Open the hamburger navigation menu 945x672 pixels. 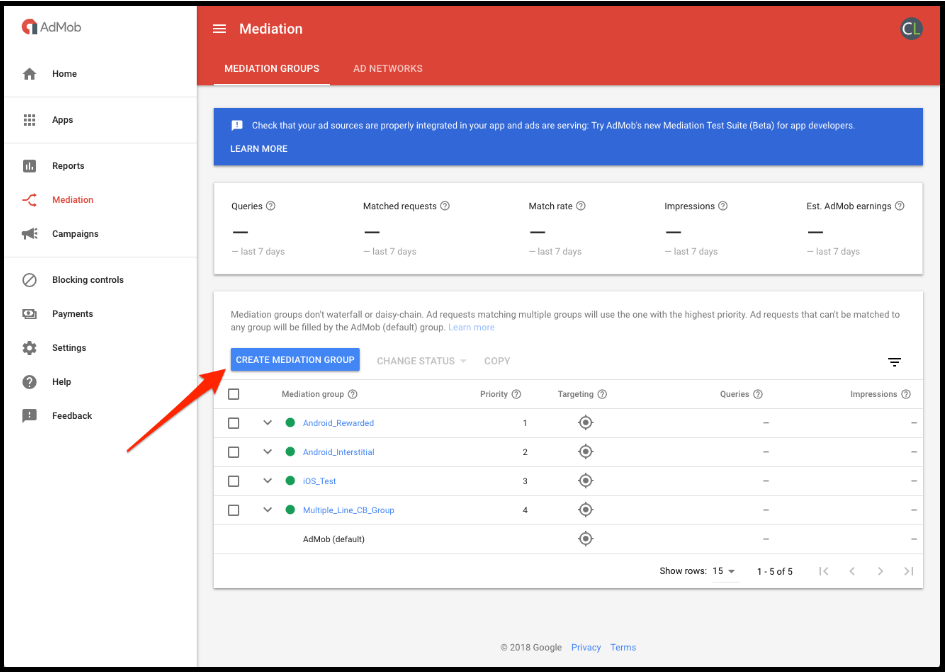[219, 29]
